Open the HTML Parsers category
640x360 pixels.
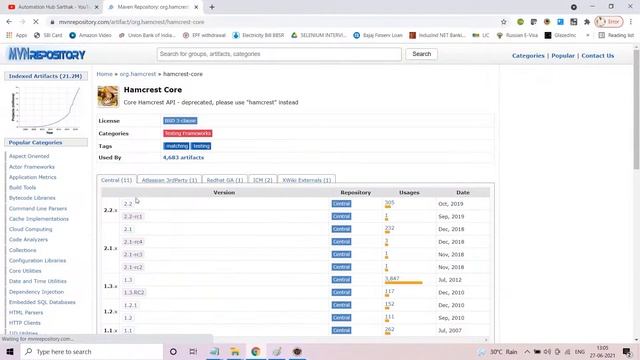tap(26, 313)
